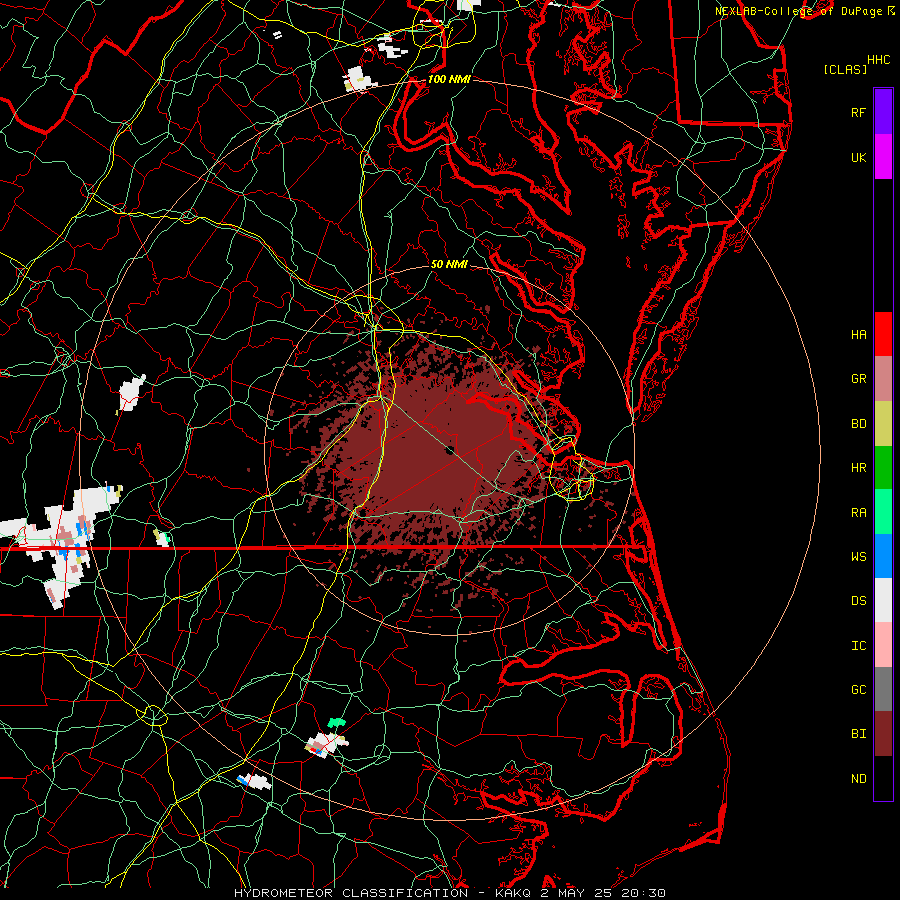
Task: Click the RA legend label
Action: (858, 513)
